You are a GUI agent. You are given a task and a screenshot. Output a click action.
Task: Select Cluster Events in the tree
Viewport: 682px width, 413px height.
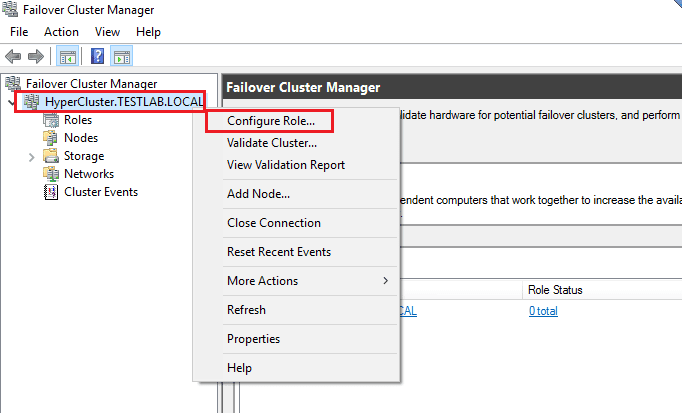pyautogui.click(x=101, y=192)
